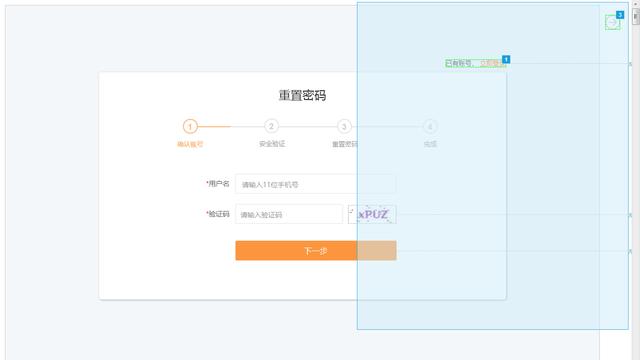Screen dimensions: 640x360
Task: Click the circular icon at top-right corner
Action: coord(612,22)
